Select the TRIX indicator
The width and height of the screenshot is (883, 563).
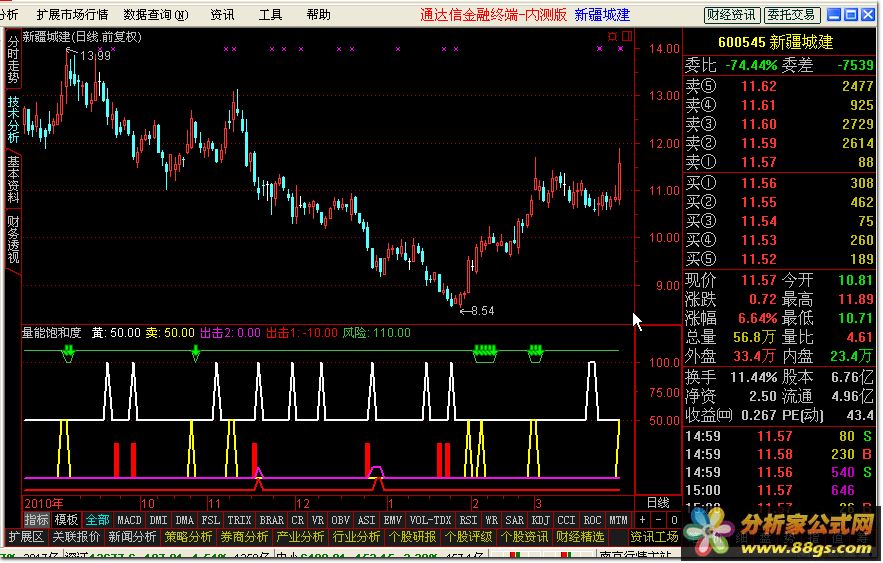239,520
